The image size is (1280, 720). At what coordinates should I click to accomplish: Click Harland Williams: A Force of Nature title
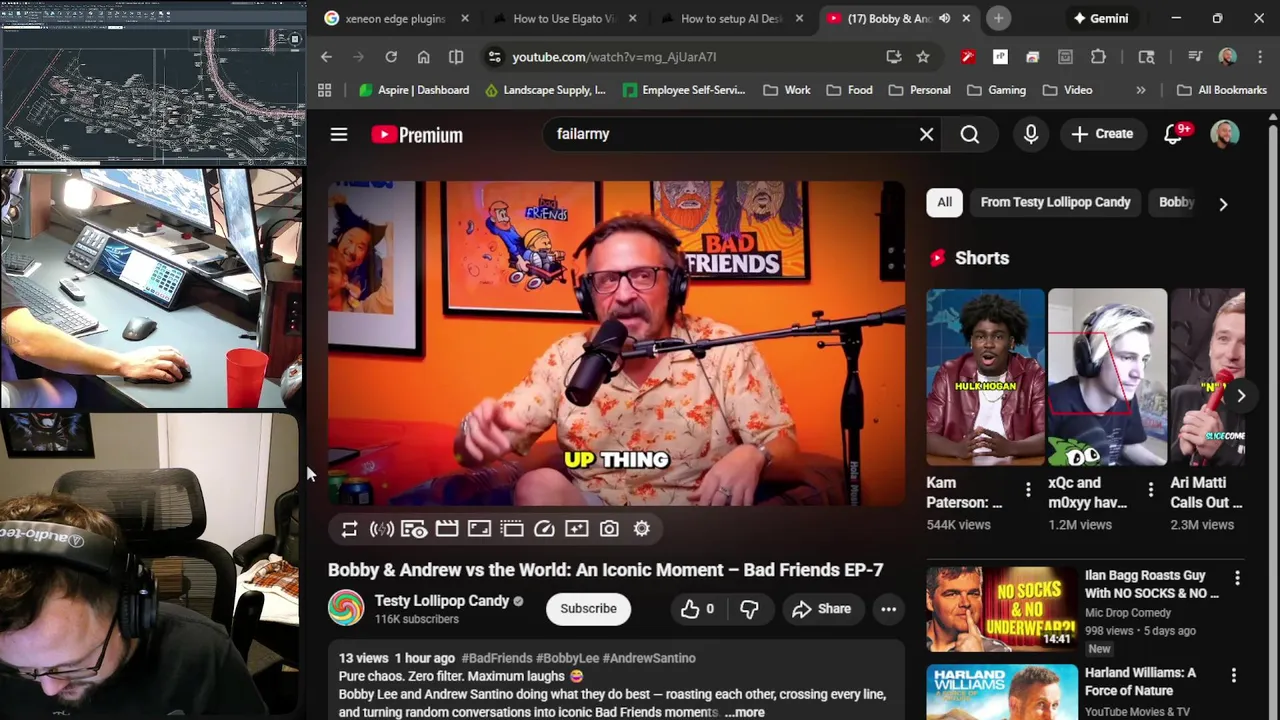coord(1140,682)
